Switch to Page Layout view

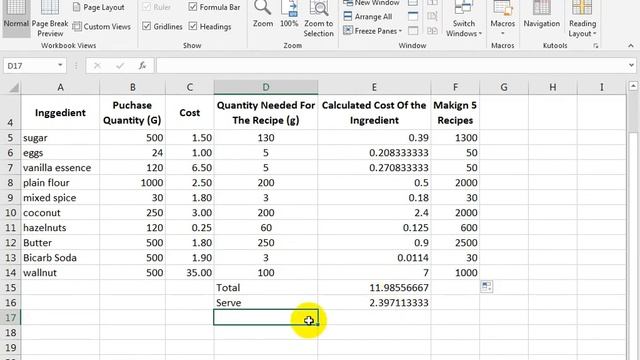click(x=98, y=7)
